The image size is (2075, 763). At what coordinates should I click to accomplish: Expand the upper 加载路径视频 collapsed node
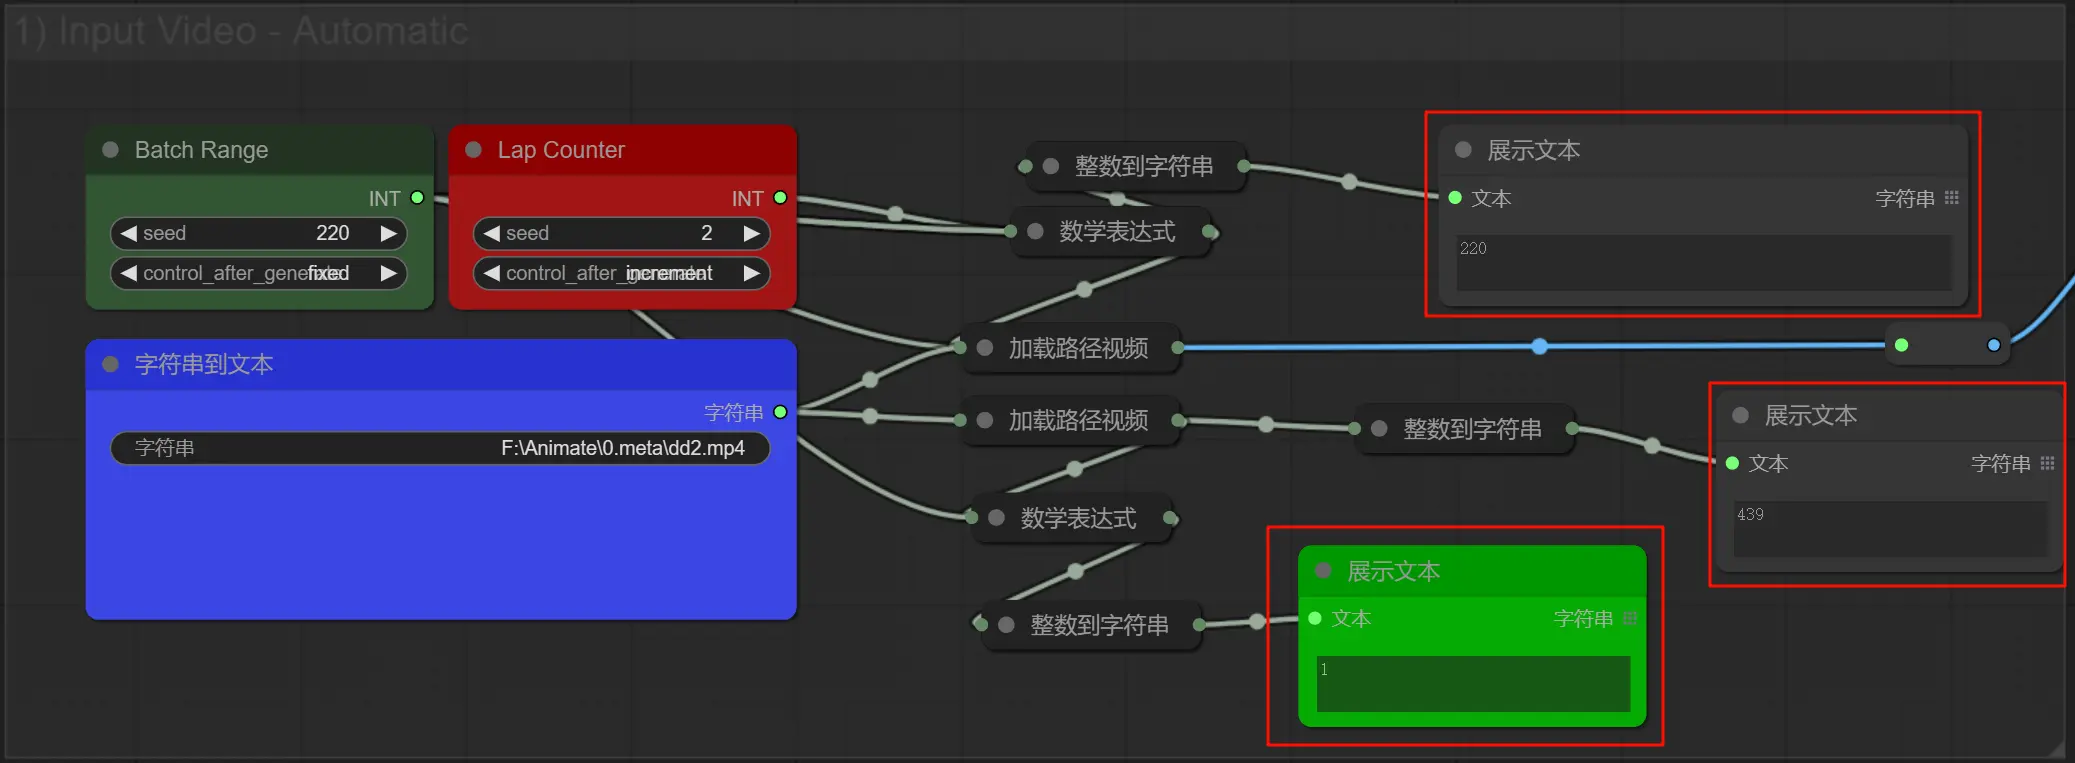click(x=985, y=348)
